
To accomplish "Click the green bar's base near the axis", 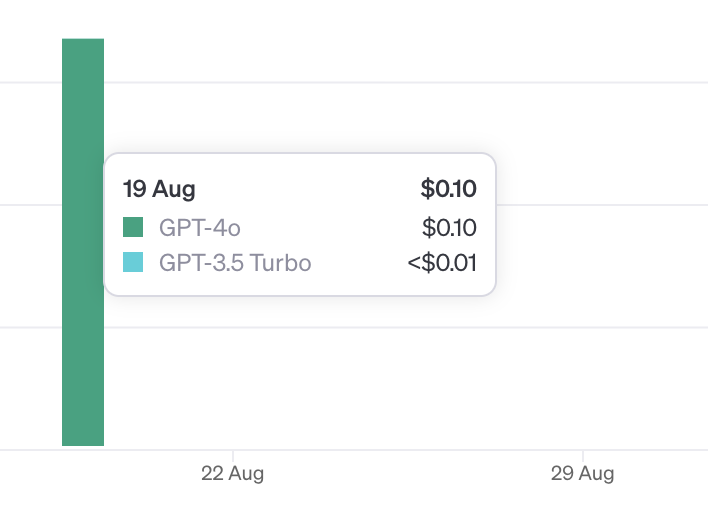I will pos(83,434).
